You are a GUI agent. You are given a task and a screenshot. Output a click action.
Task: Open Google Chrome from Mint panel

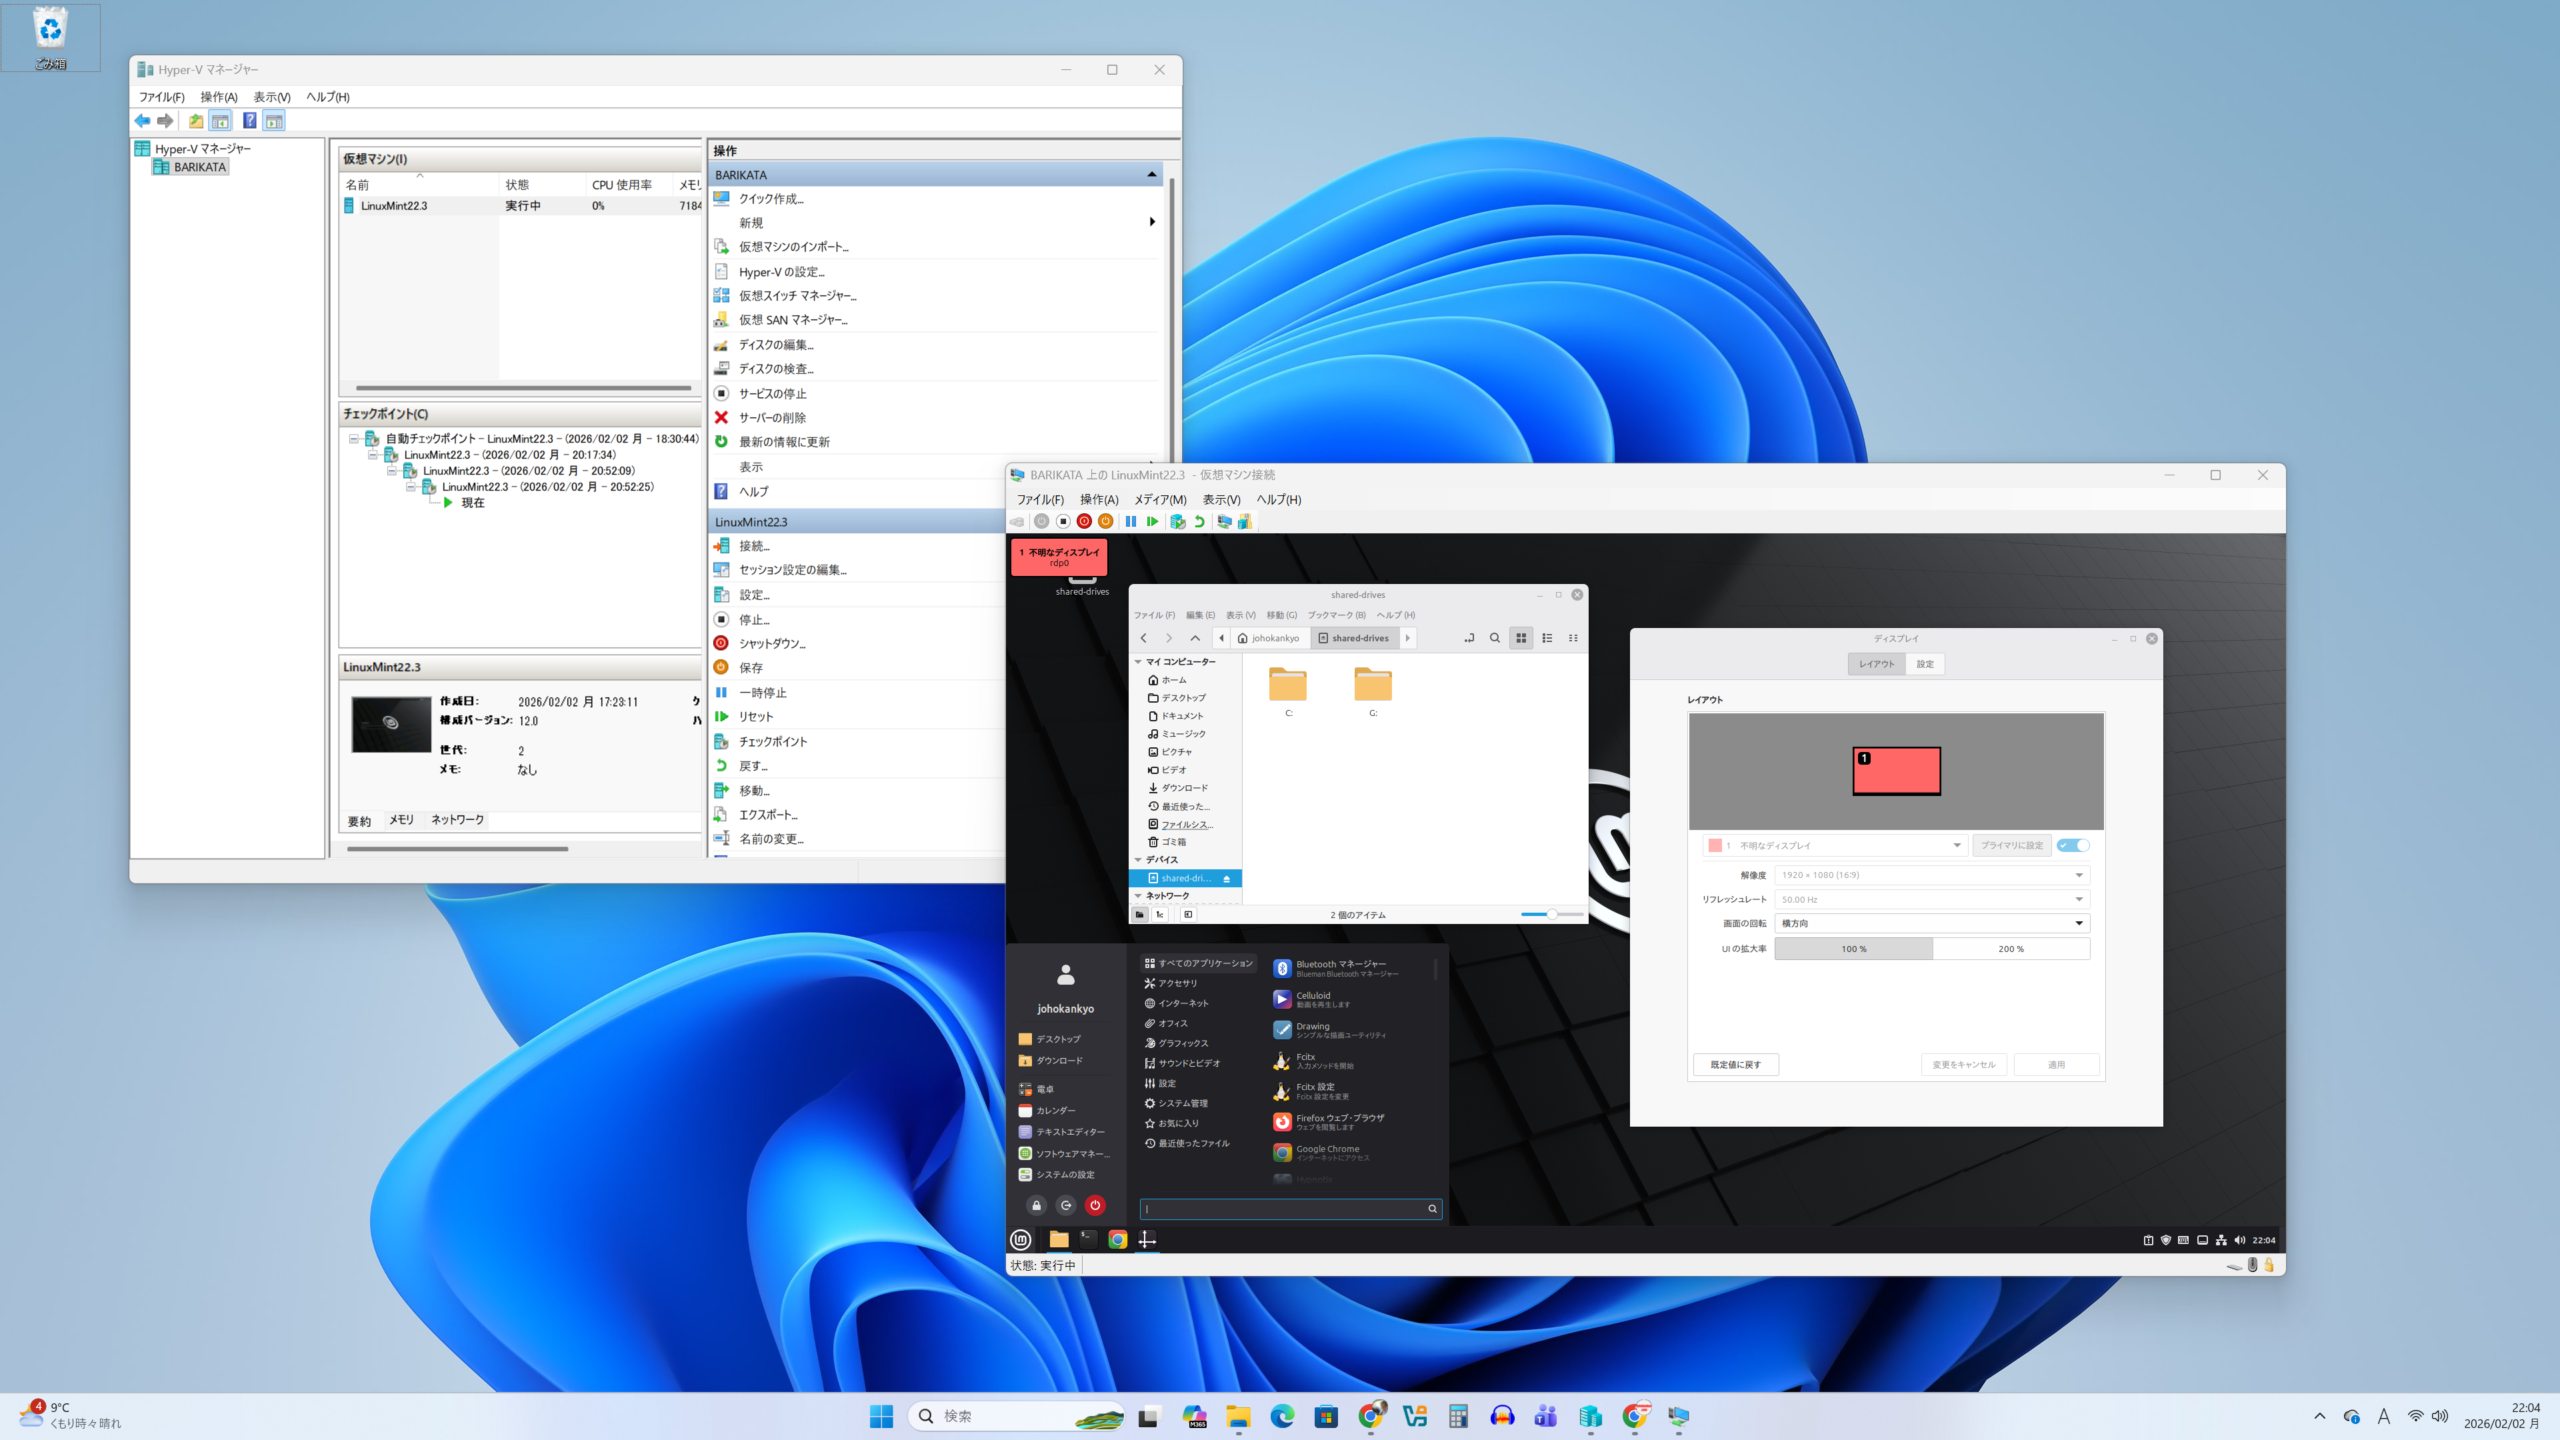1118,1239
